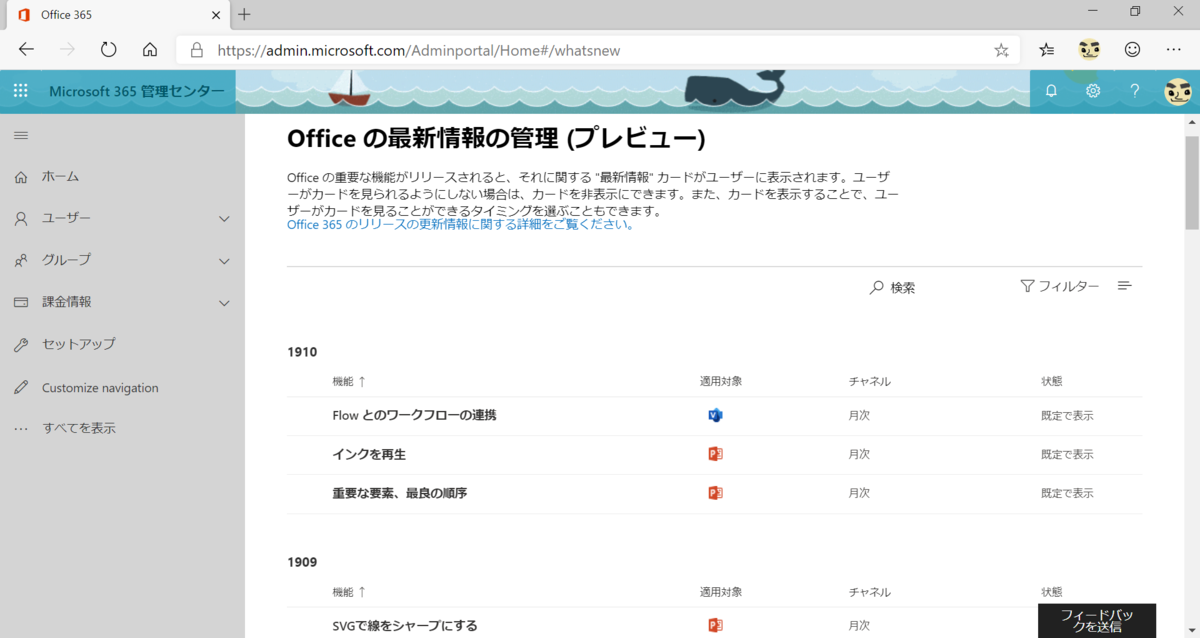Open Office 365 release details link
The image size is (1200, 638).
coord(460,225)
